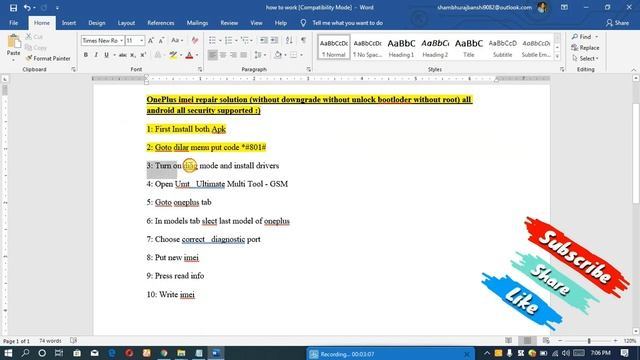Image resolution: width=640 pixels, height=360 pixels.
Task: Shrink font size with Shrink Font icon
Action: pyautogui.click(x=161, y=40)
